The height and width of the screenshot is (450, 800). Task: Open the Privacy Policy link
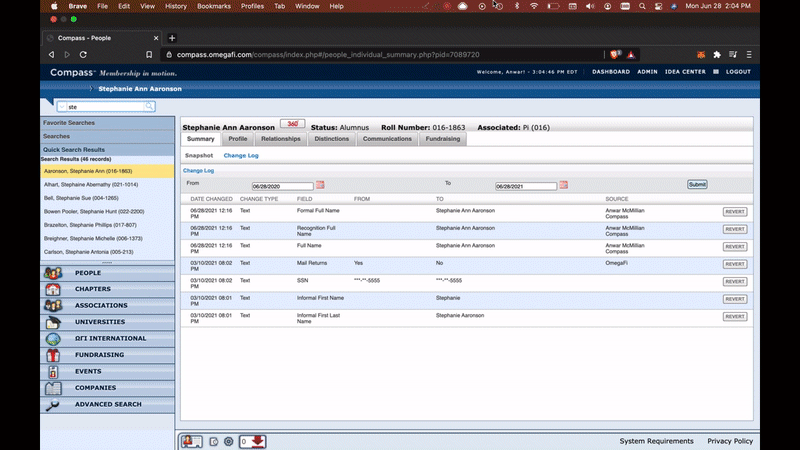(730, 441)
